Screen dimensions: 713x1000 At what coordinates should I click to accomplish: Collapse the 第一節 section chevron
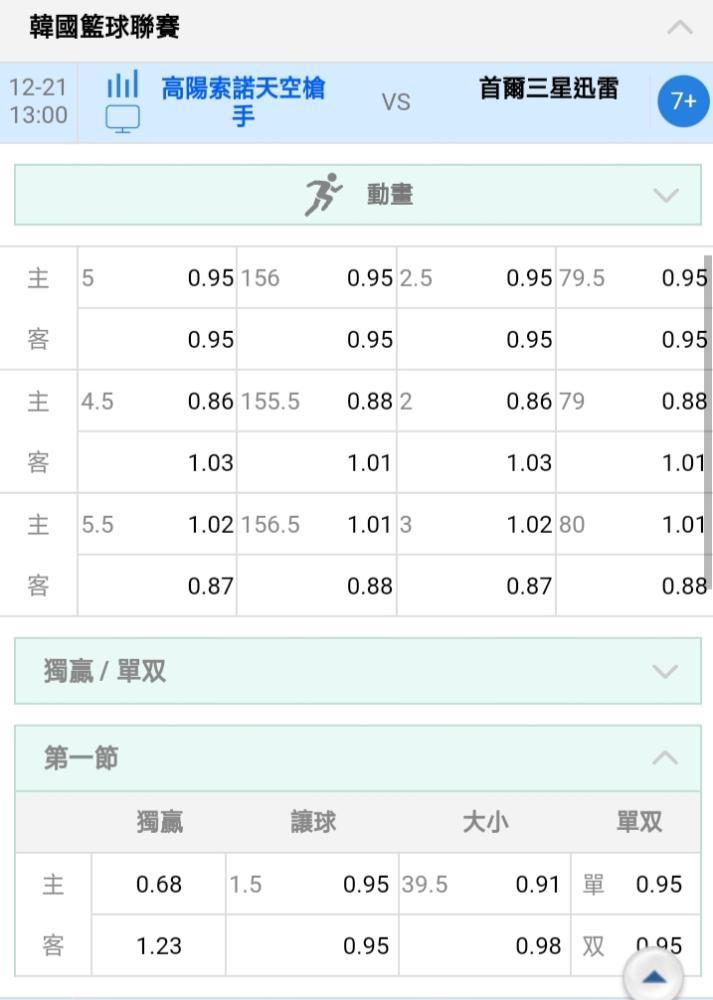click(666, 758)
